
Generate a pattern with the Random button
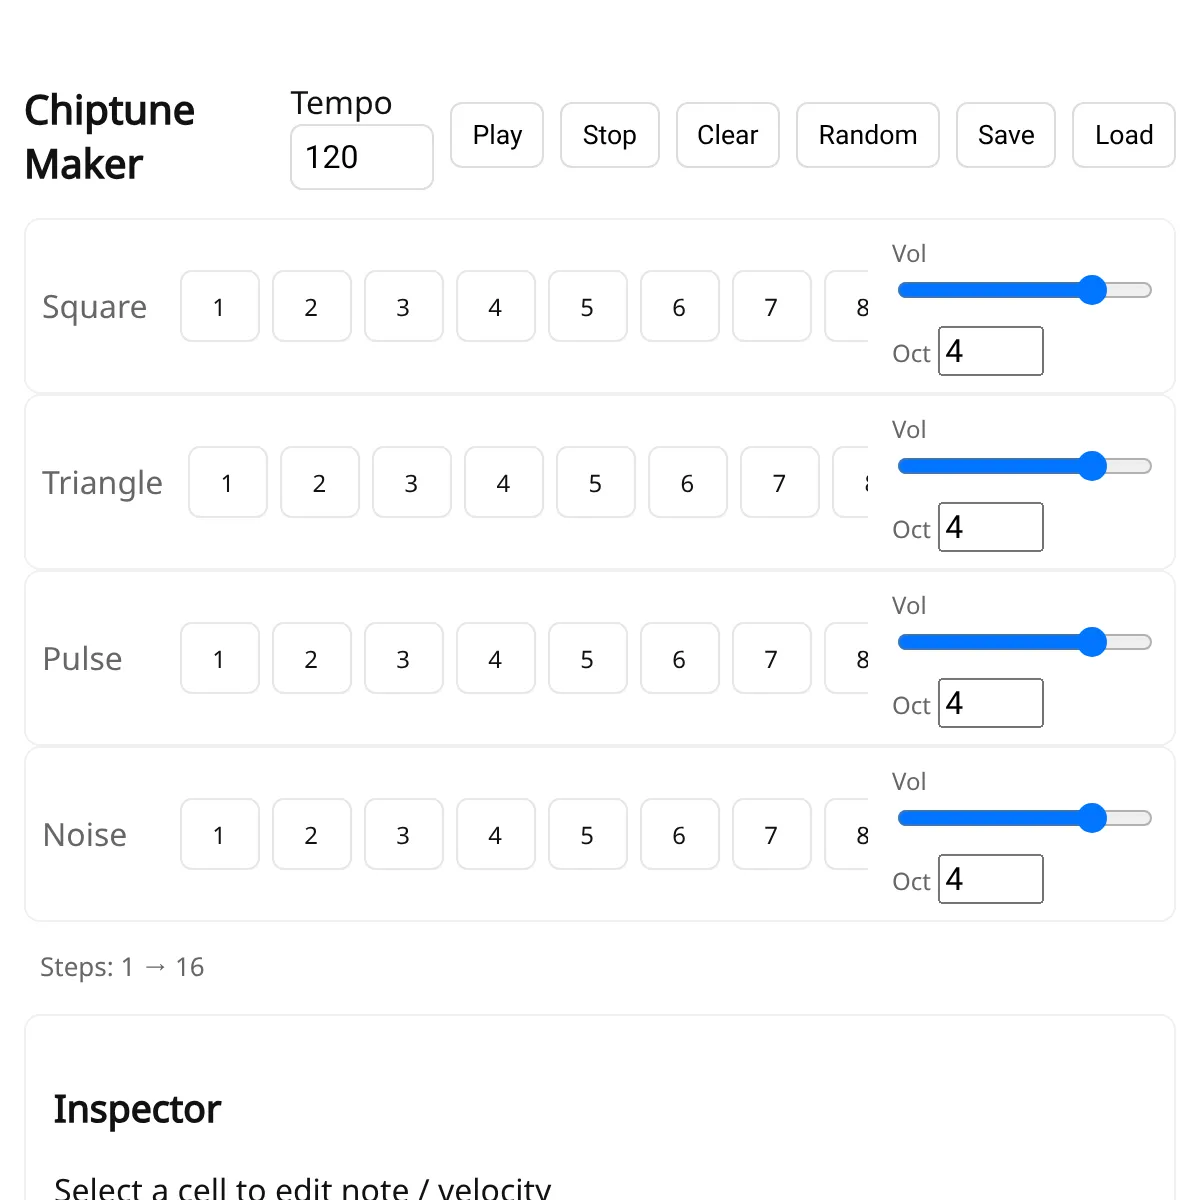867,135
